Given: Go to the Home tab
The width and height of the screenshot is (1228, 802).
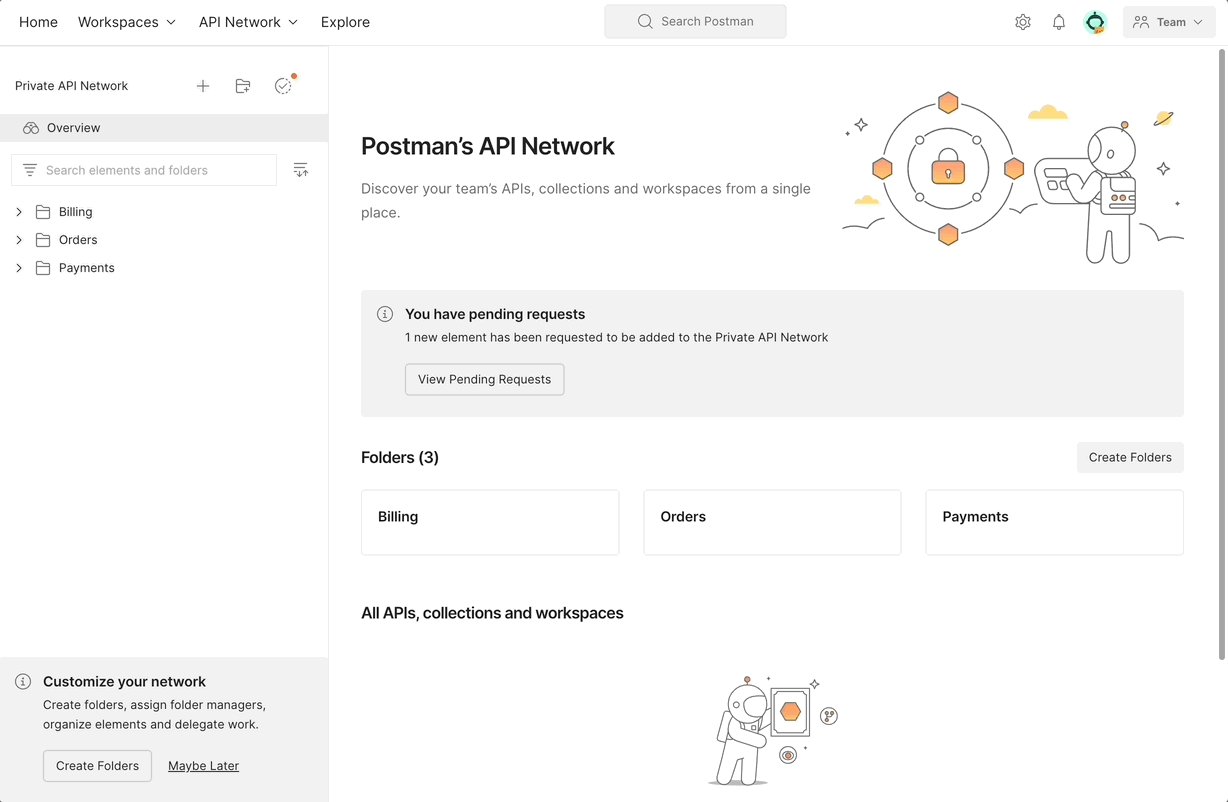Looking at the screenshot, I should 38,21.
